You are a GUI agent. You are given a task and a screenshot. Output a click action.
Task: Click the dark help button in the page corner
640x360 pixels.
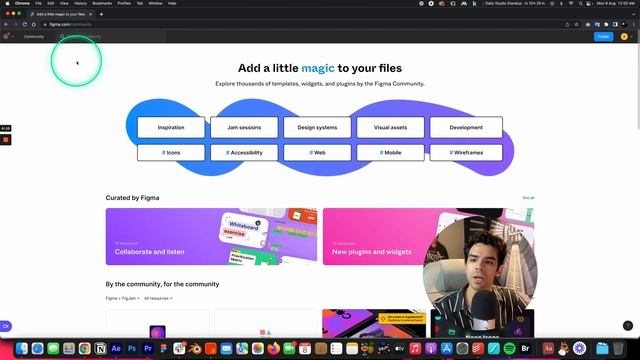(x=628, y=325)
